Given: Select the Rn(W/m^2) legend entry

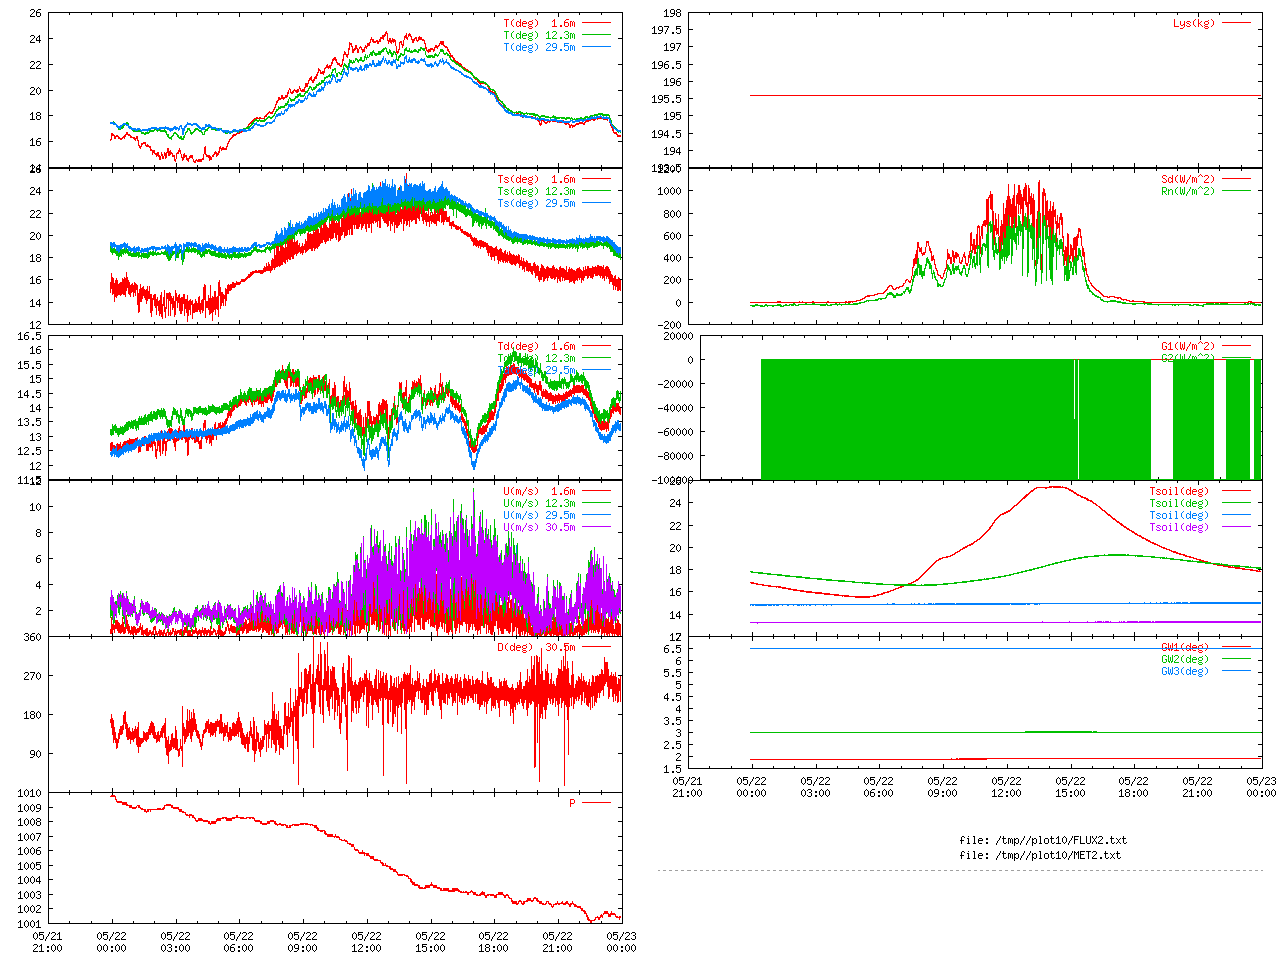Looking at the screenshot, I should tap(1188, 192).
